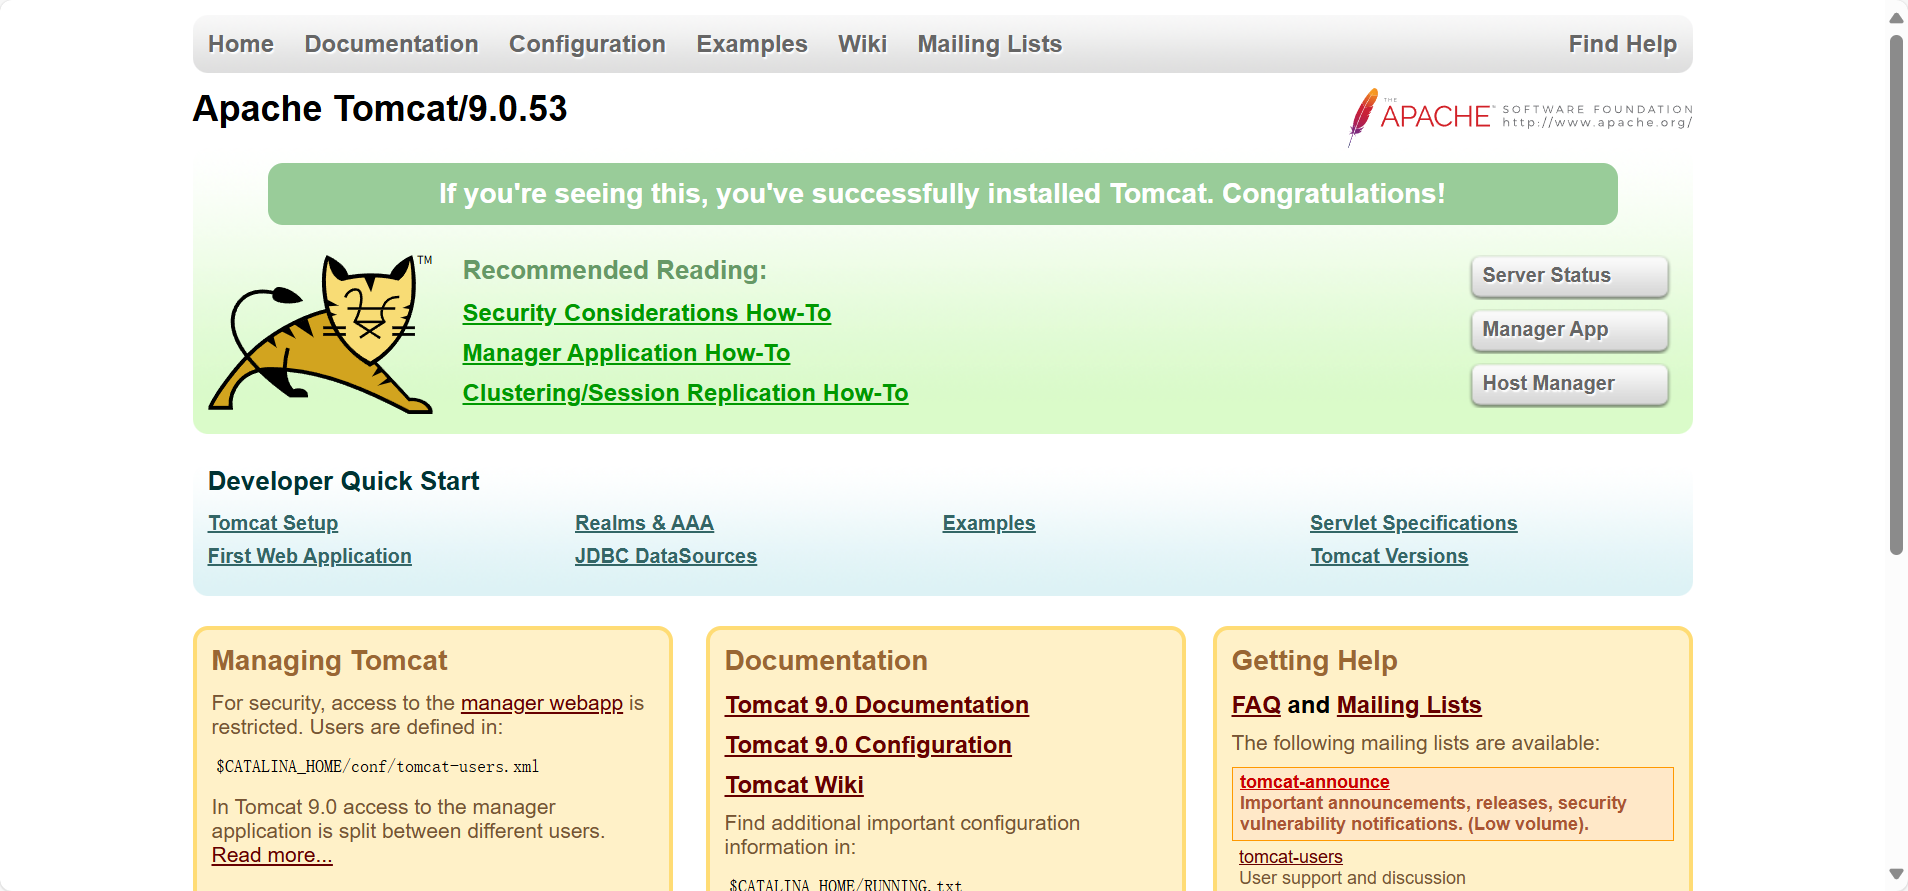Click the Apache Software Foundation feather logo

[x=1520, y=117]
